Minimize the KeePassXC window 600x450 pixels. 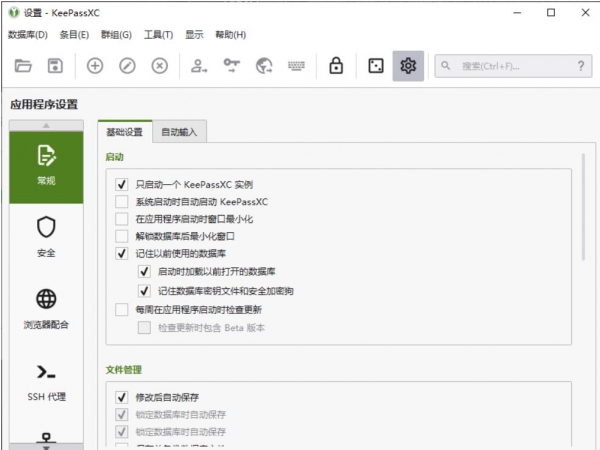tap(517, 13)
